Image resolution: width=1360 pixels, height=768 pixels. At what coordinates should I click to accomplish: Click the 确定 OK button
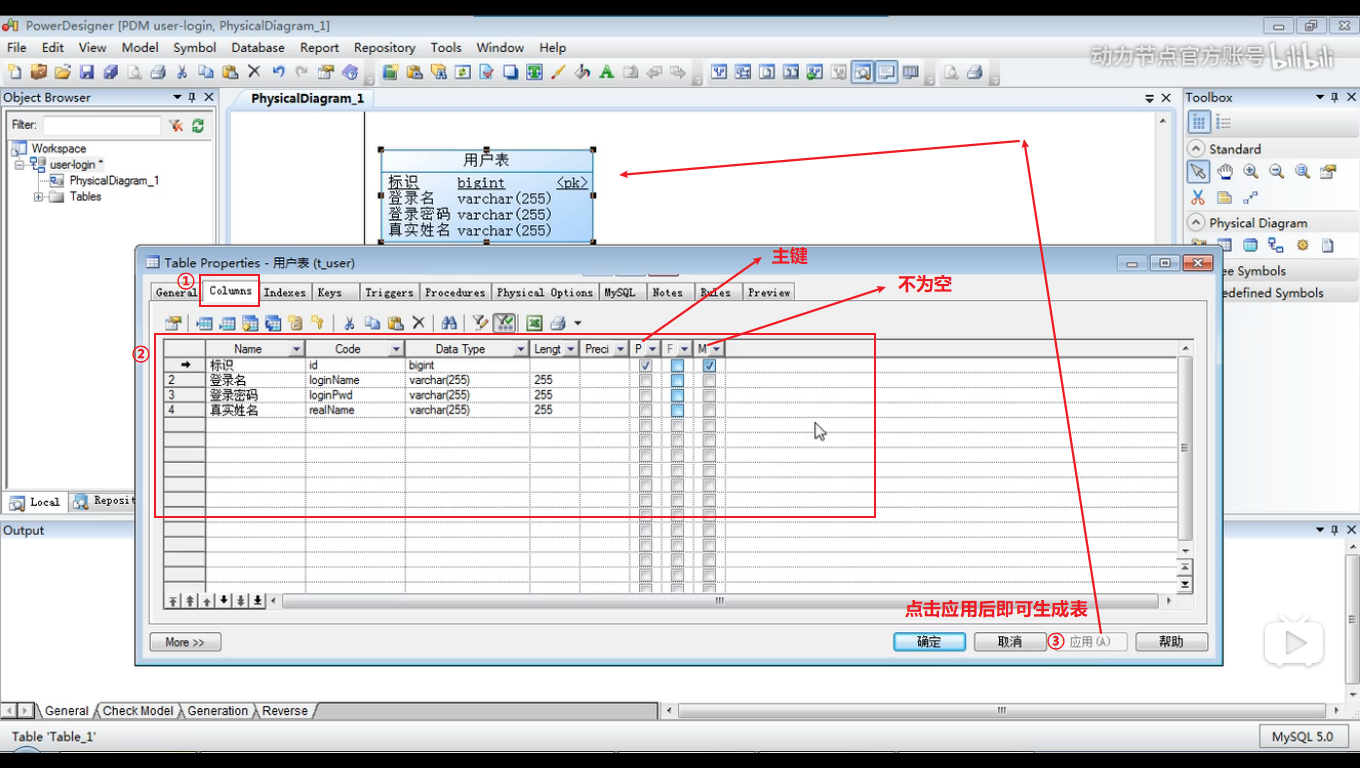[929, 642]
